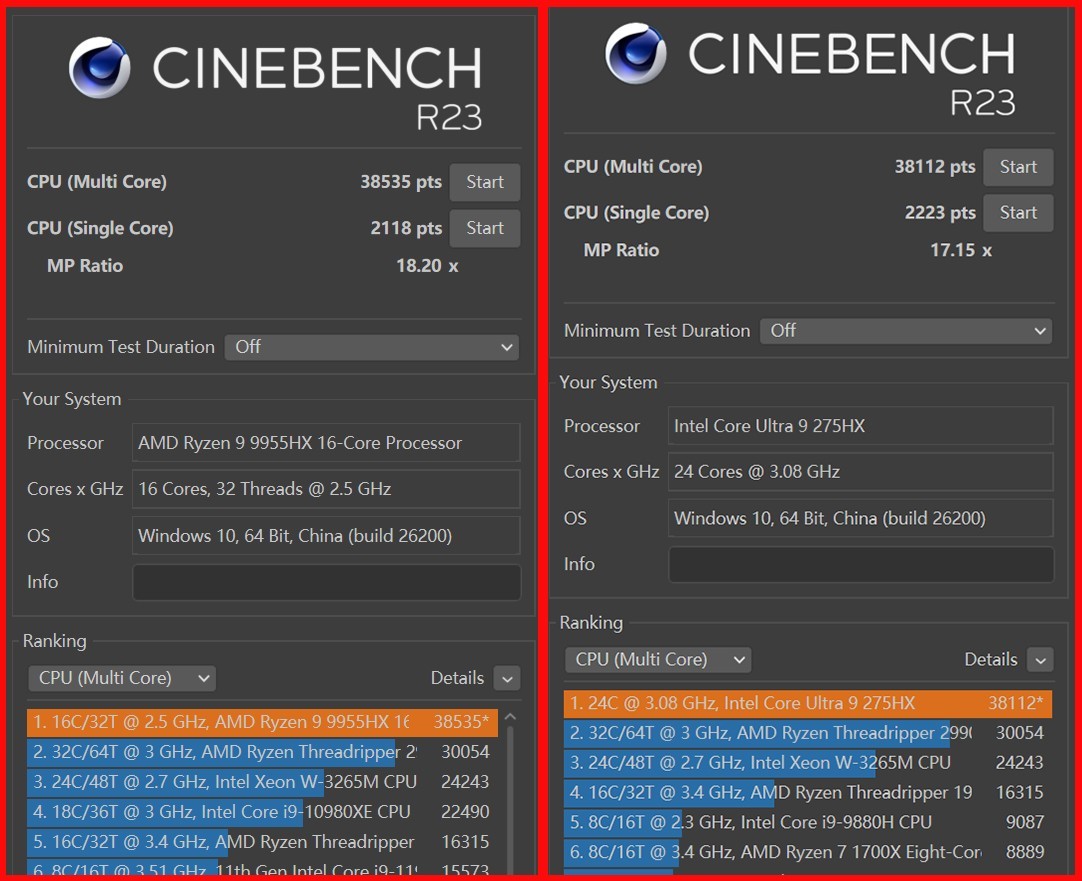Open Minimum Test Duration dropdown in Intel 275HX panel
This screenshot has height=881, width=1082.
[x=906, y=330]
